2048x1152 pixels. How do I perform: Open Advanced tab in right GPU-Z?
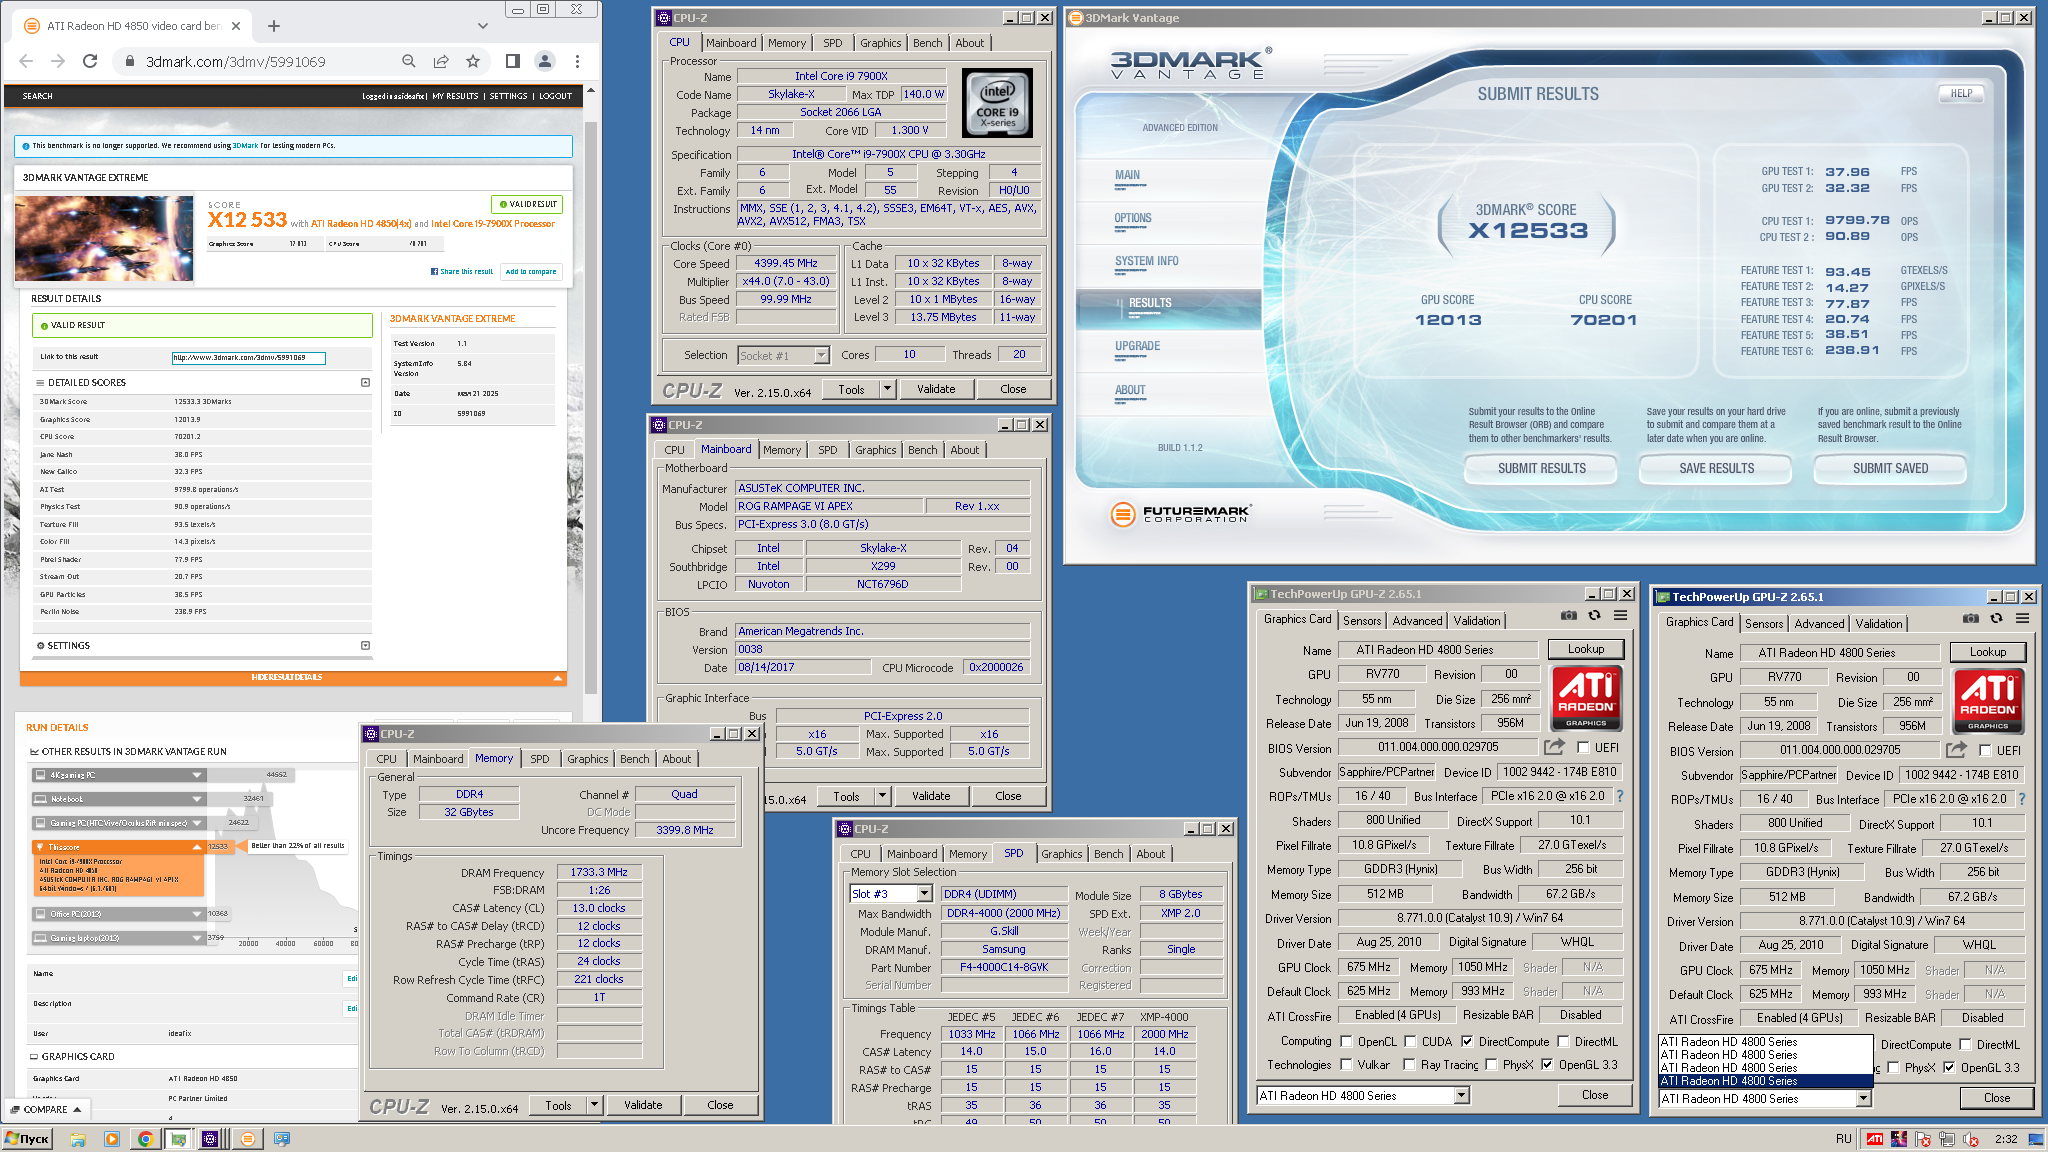pyautogui.click(x=1819, y=623)
